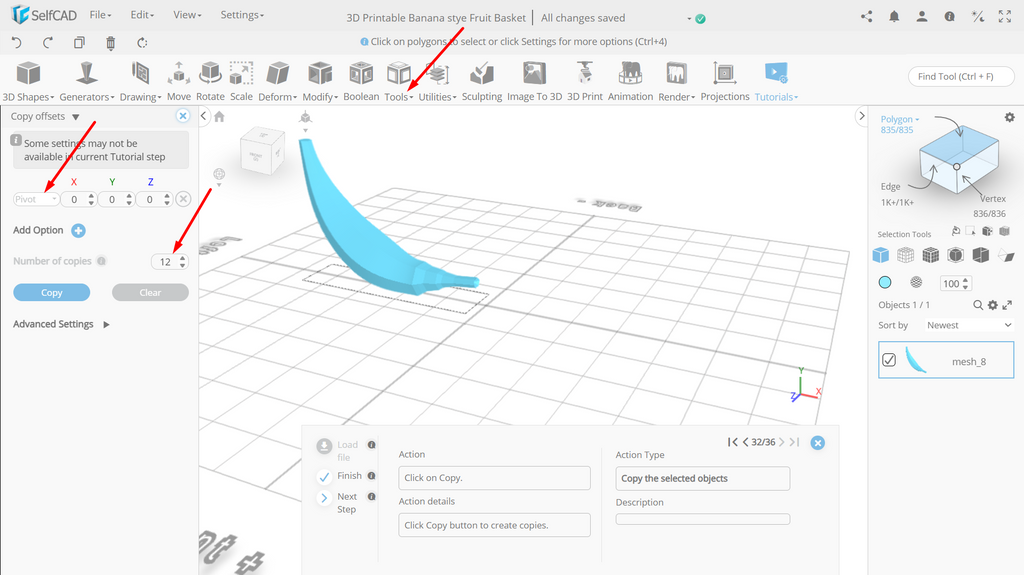This screenshot has width=1024, height=575.
Task: Click the view orientation cube
Action: [x=262, y=152]
